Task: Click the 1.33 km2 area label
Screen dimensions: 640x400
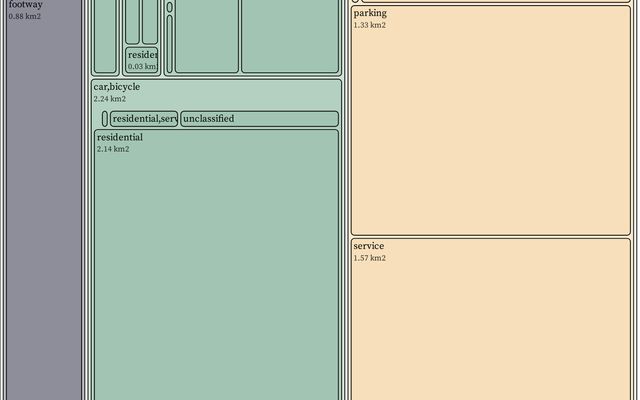Action: point(369,25)
